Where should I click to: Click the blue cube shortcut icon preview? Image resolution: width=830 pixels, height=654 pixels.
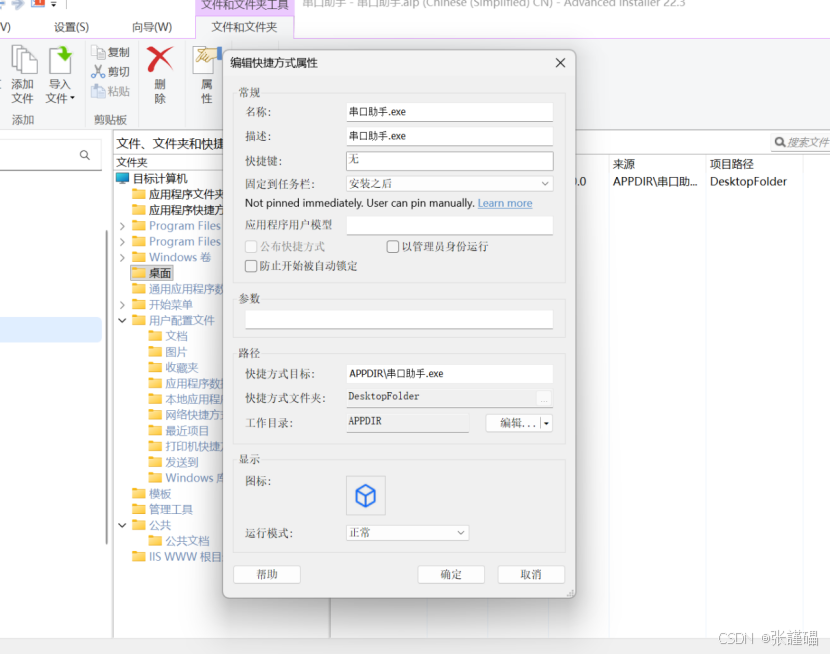point(366,495)
